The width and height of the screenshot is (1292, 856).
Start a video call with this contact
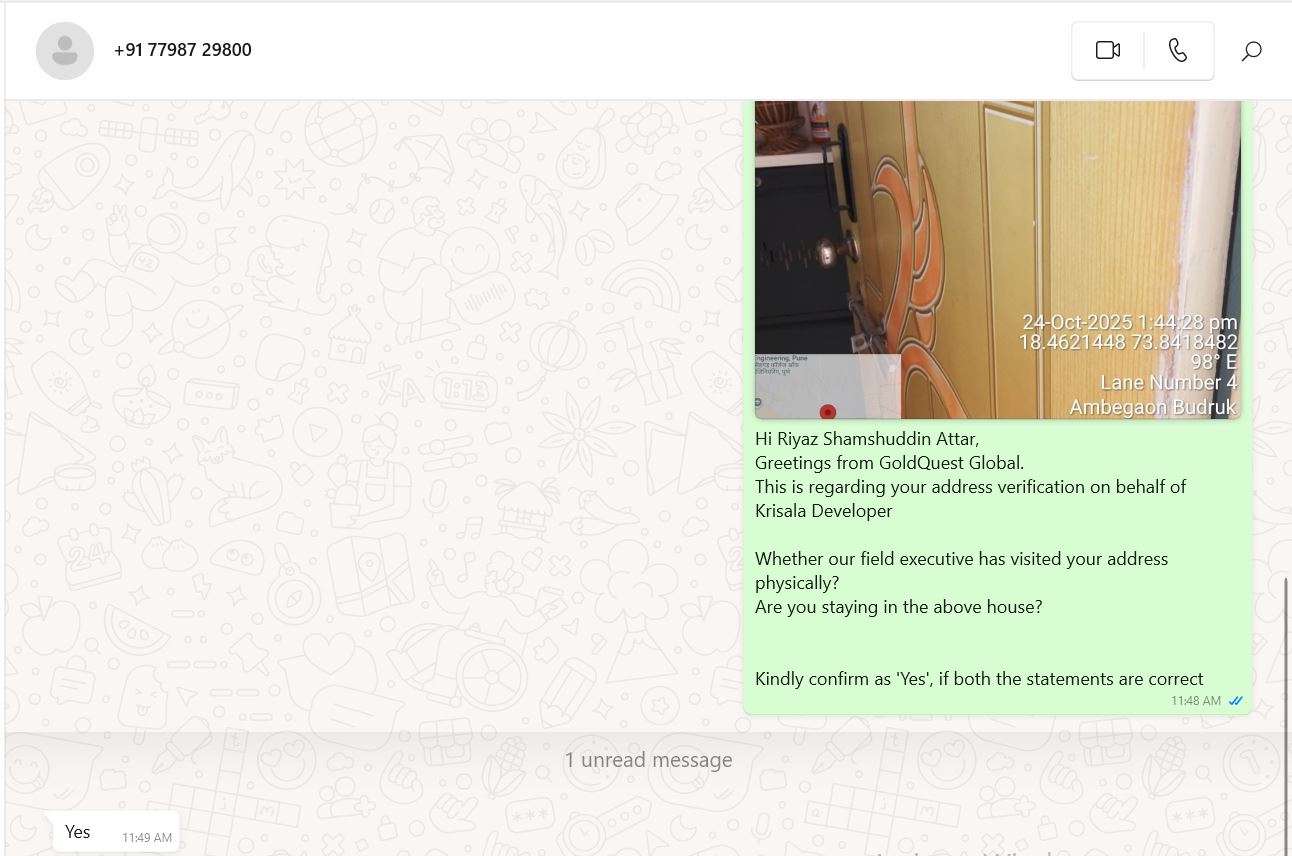[x=1107, y=50]
